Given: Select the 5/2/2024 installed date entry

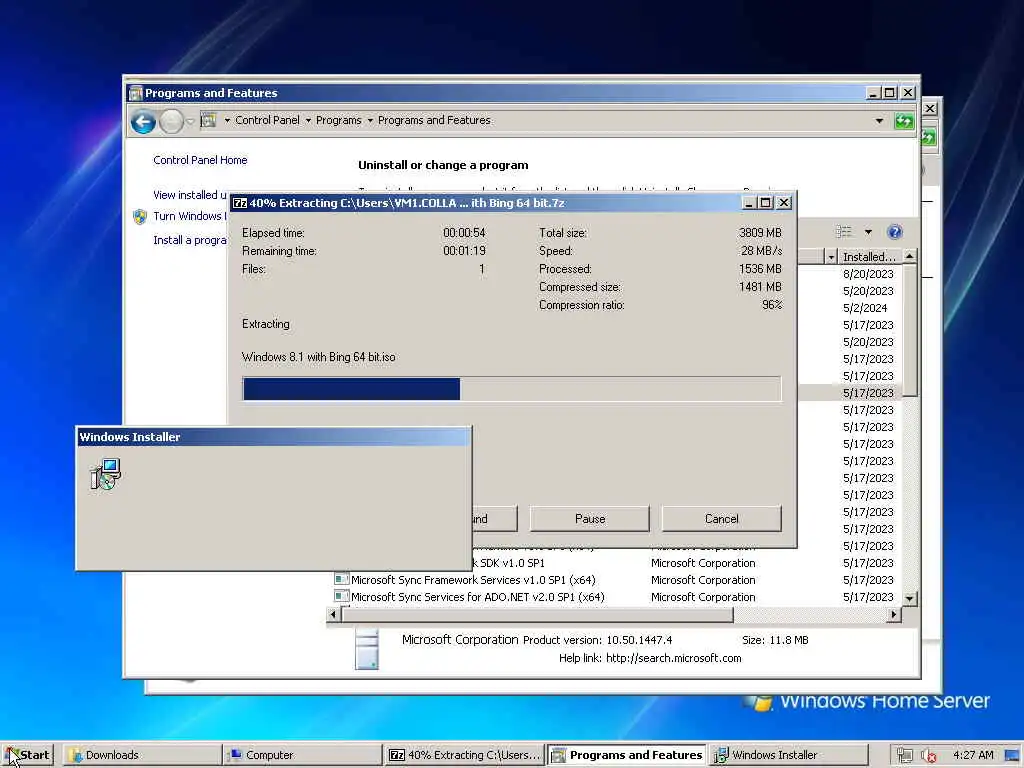Looking at the screenshot, I should point(865,308).
